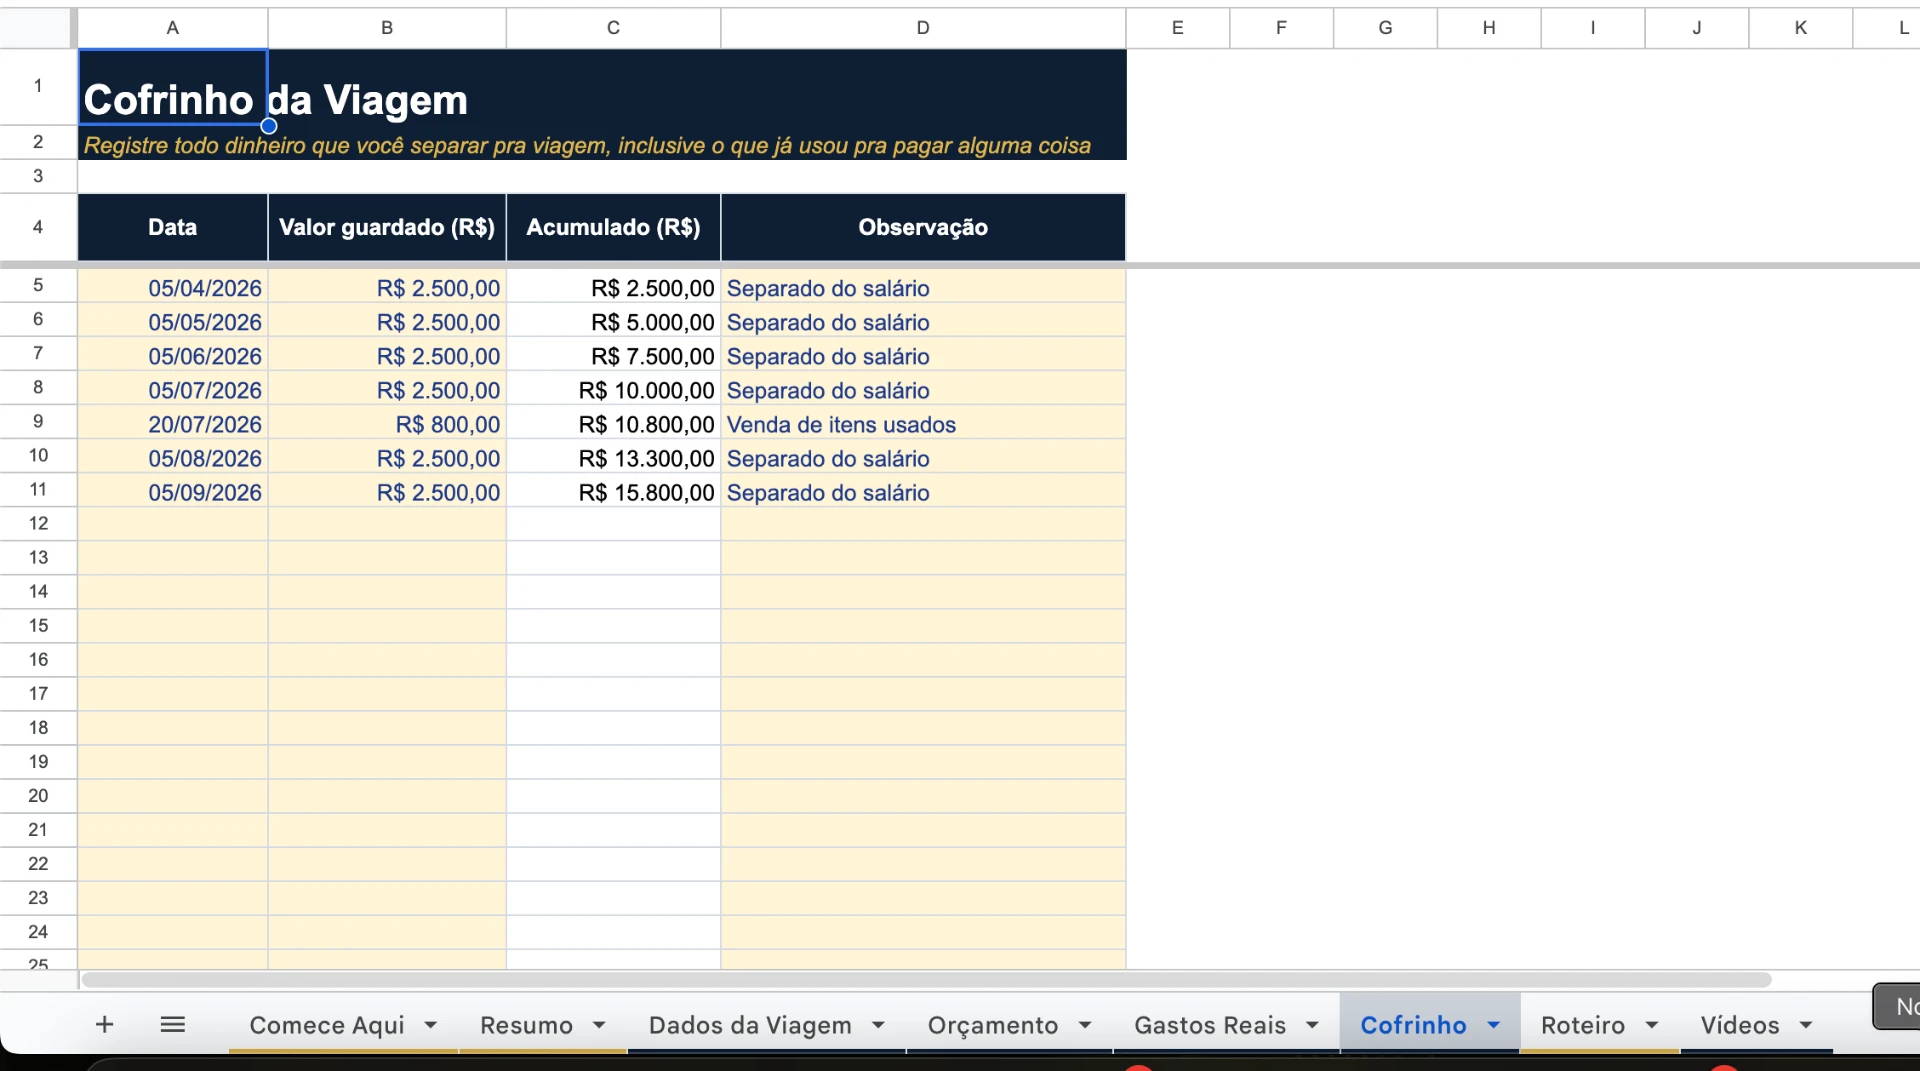Switch to the Resumo sheet
Viewport: 1920px width, 1071px height.
click(526, 1025)
